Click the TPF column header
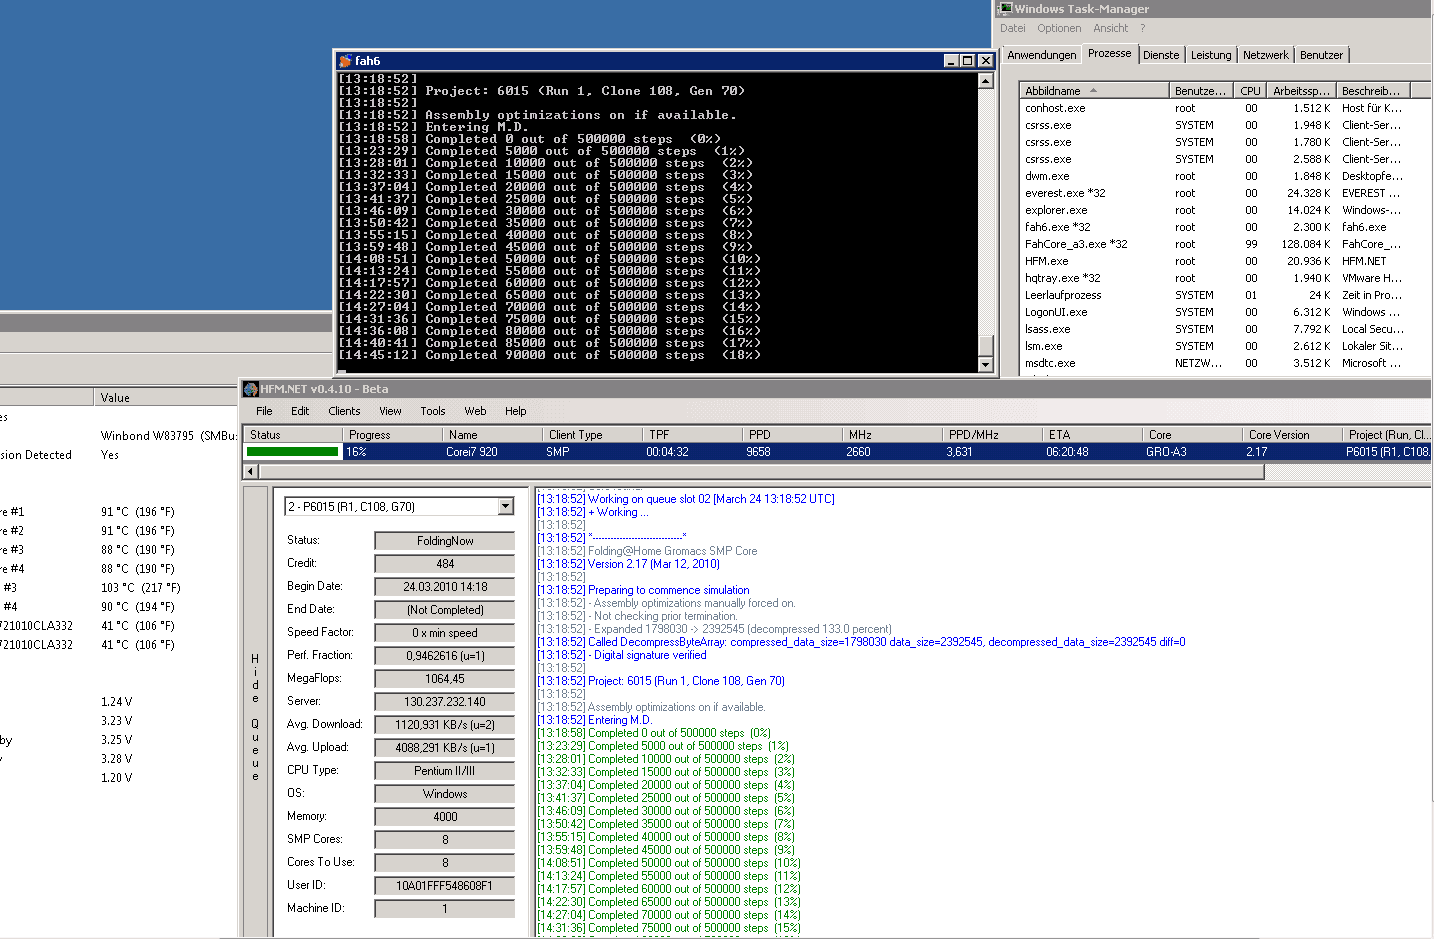 692,435
